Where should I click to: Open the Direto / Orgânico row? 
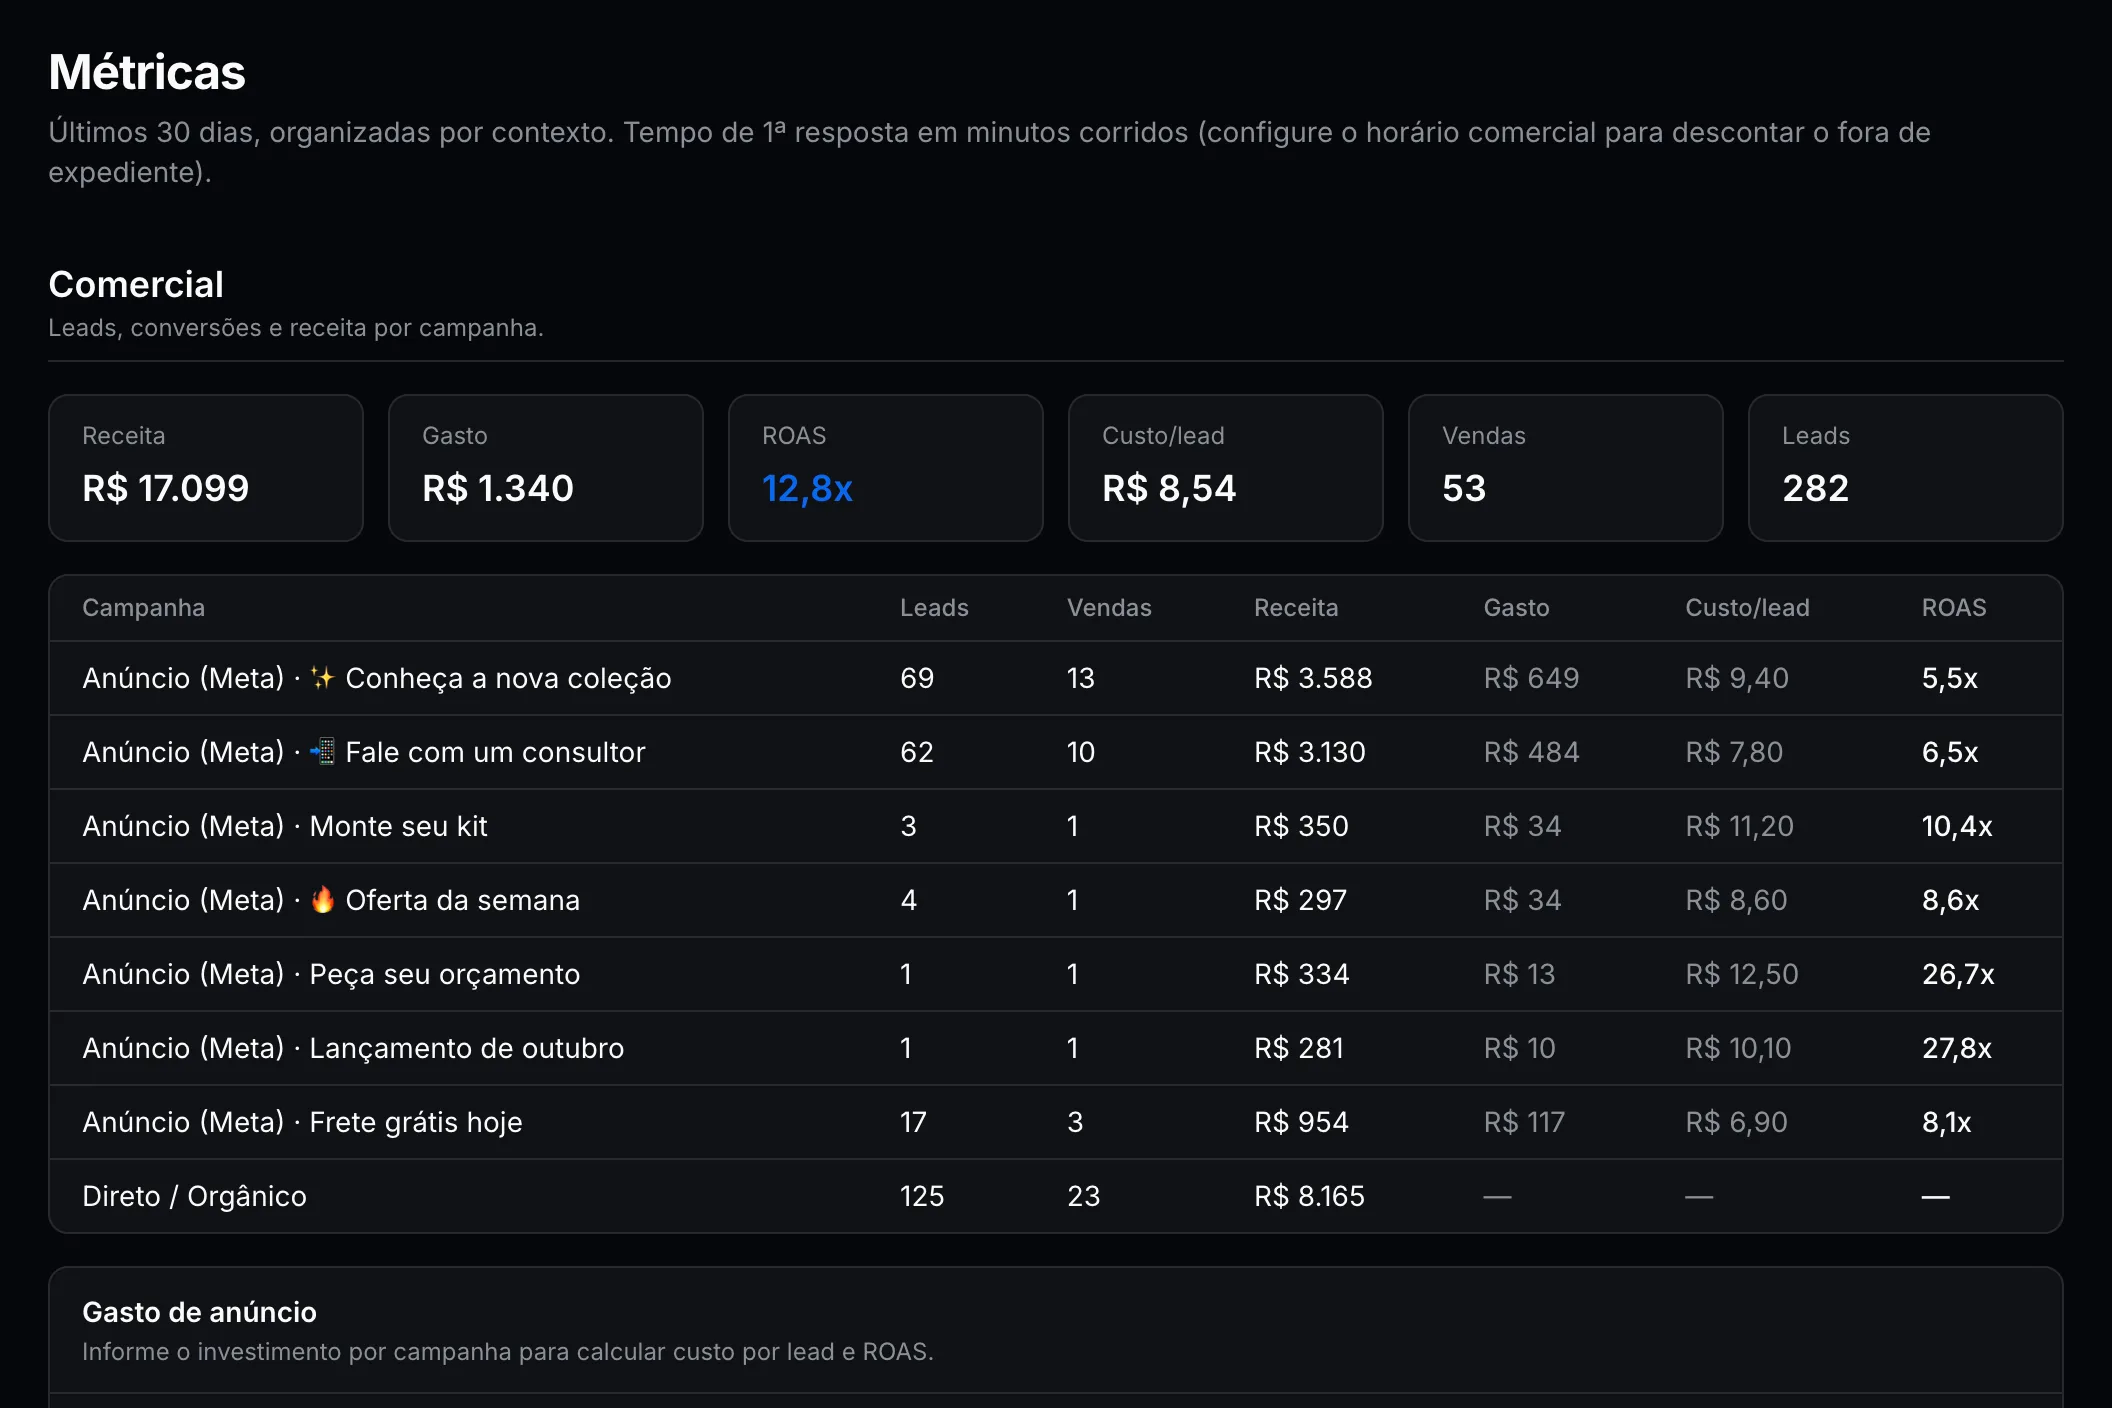pos(1056,1196)
